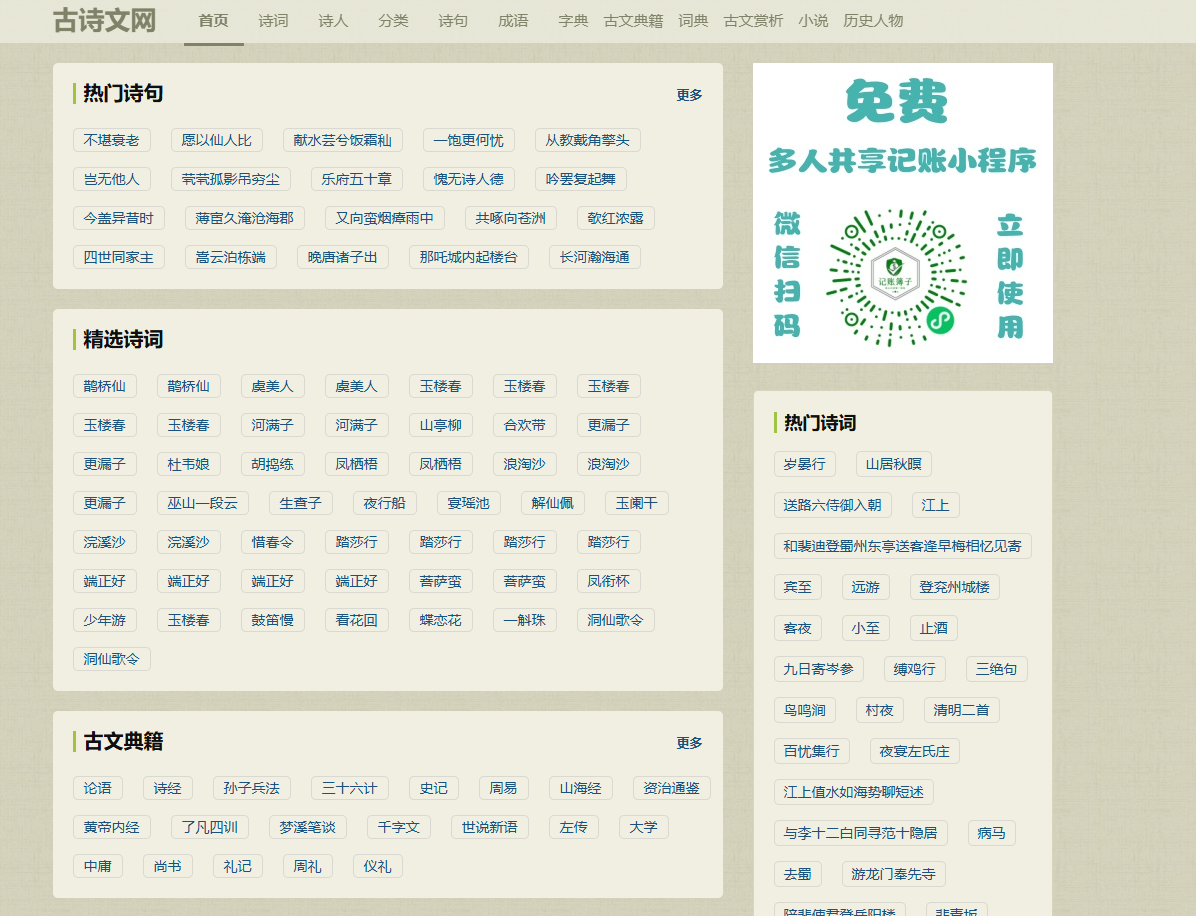Open the 免费 记账小程序 QR code advertisement

pos(902,213)
